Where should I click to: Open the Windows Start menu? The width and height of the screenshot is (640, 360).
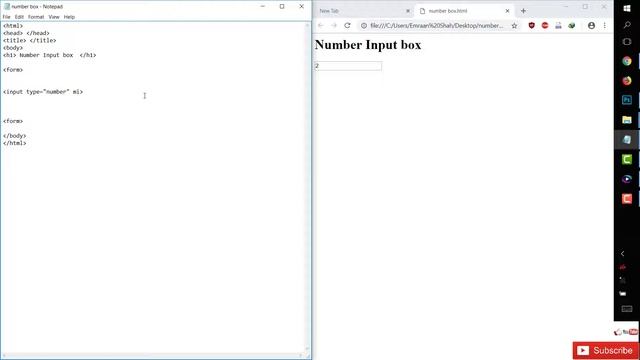[627, 8]
